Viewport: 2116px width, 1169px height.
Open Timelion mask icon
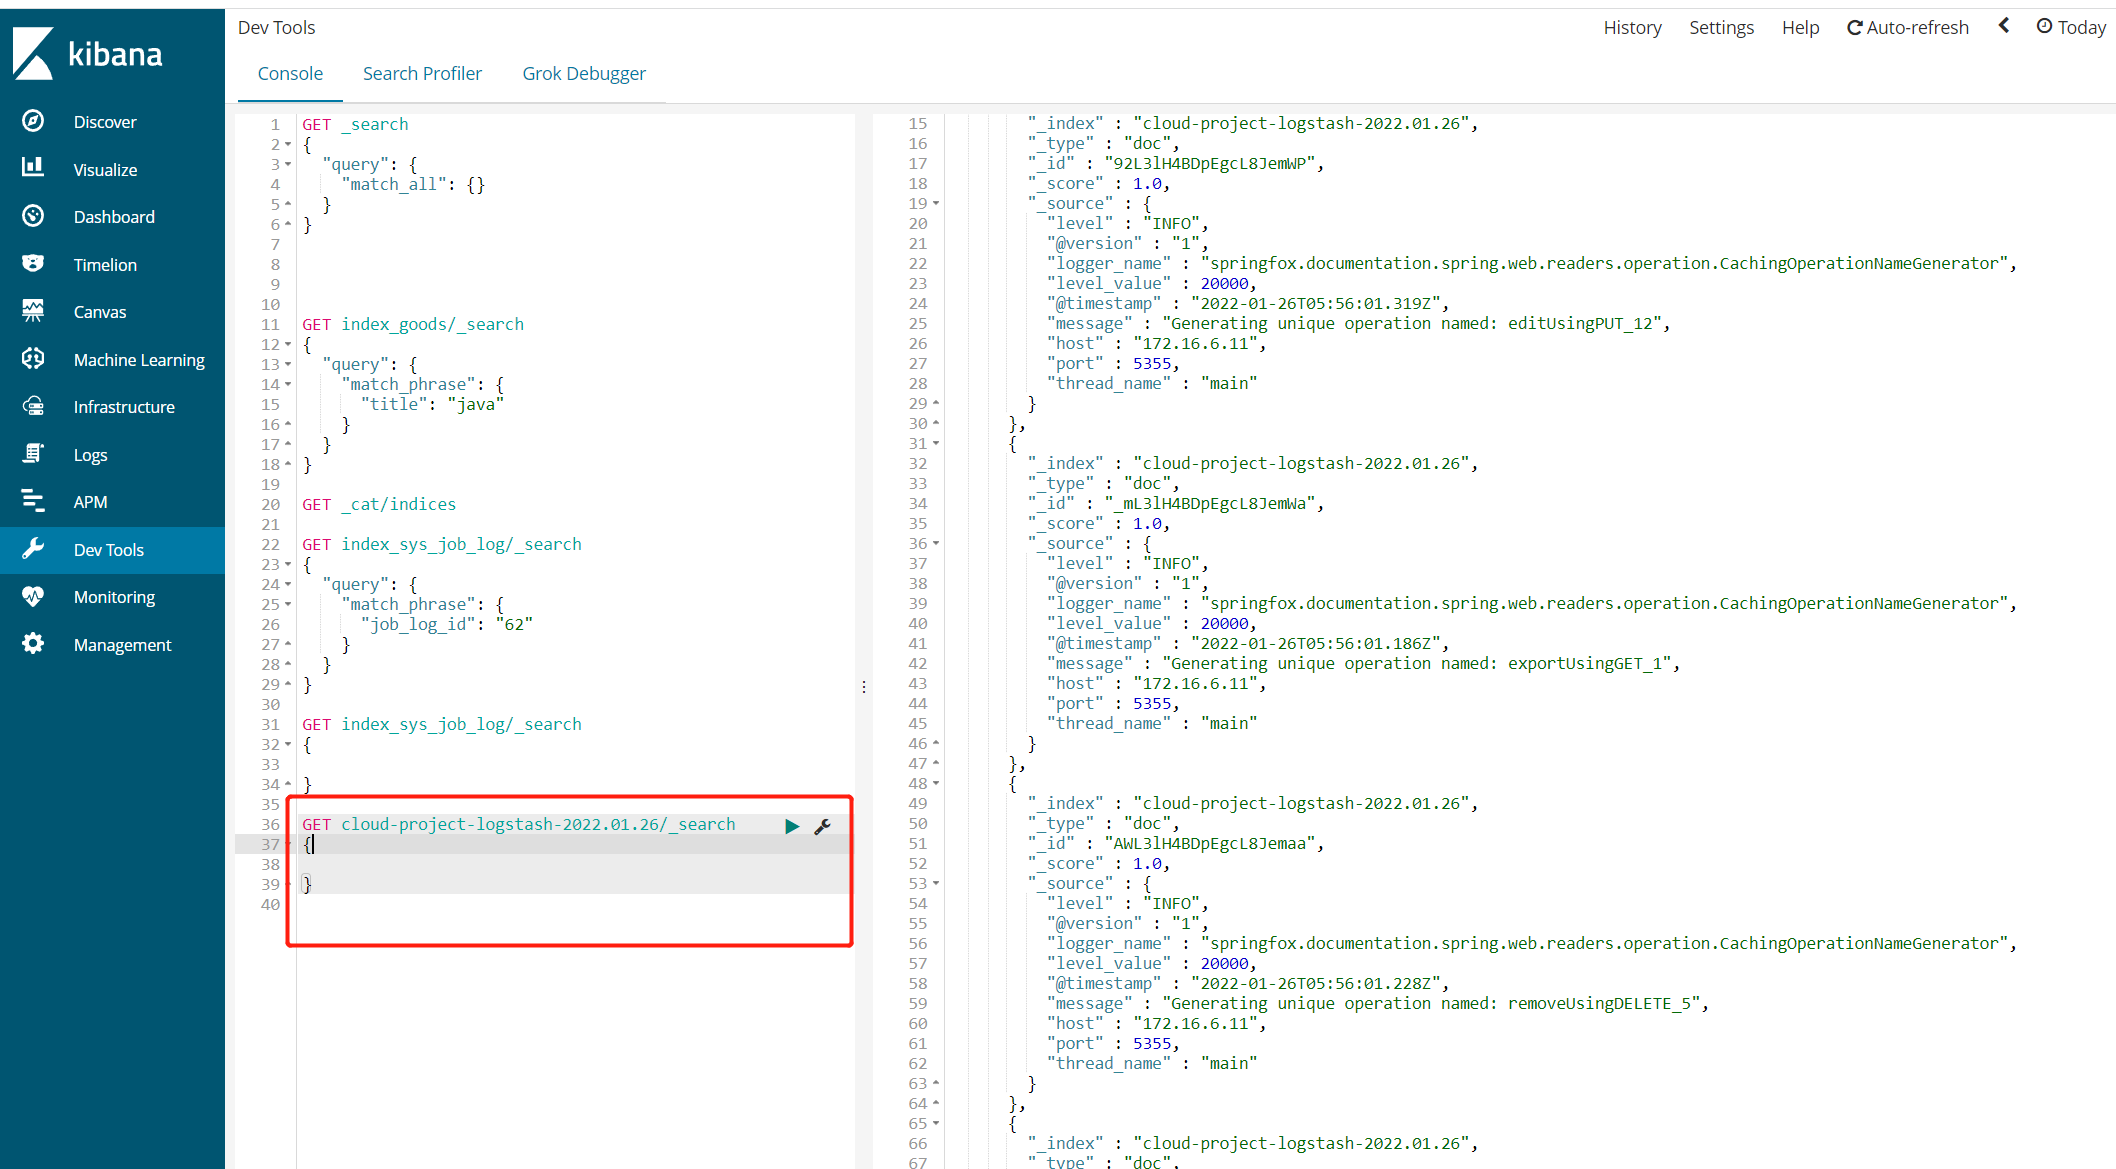(33, 264)
